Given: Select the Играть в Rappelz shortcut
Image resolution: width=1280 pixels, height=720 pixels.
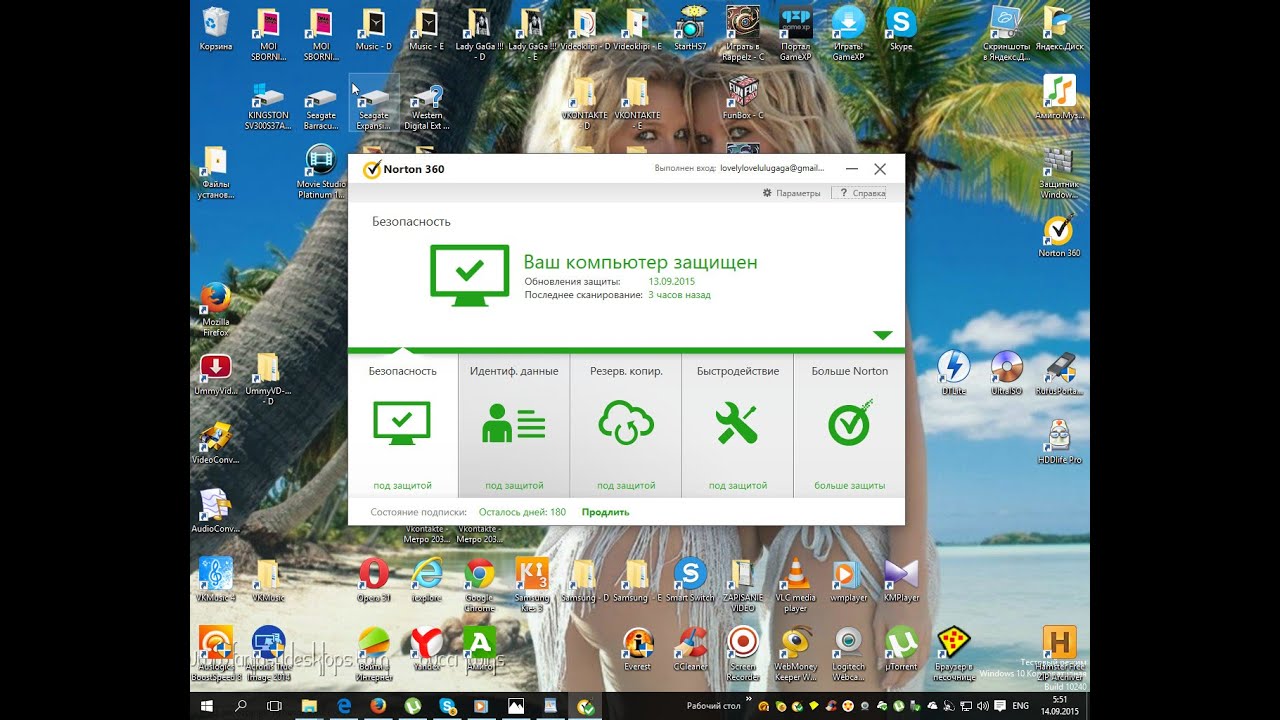Looking at the screenshot, I should [742, 33].
